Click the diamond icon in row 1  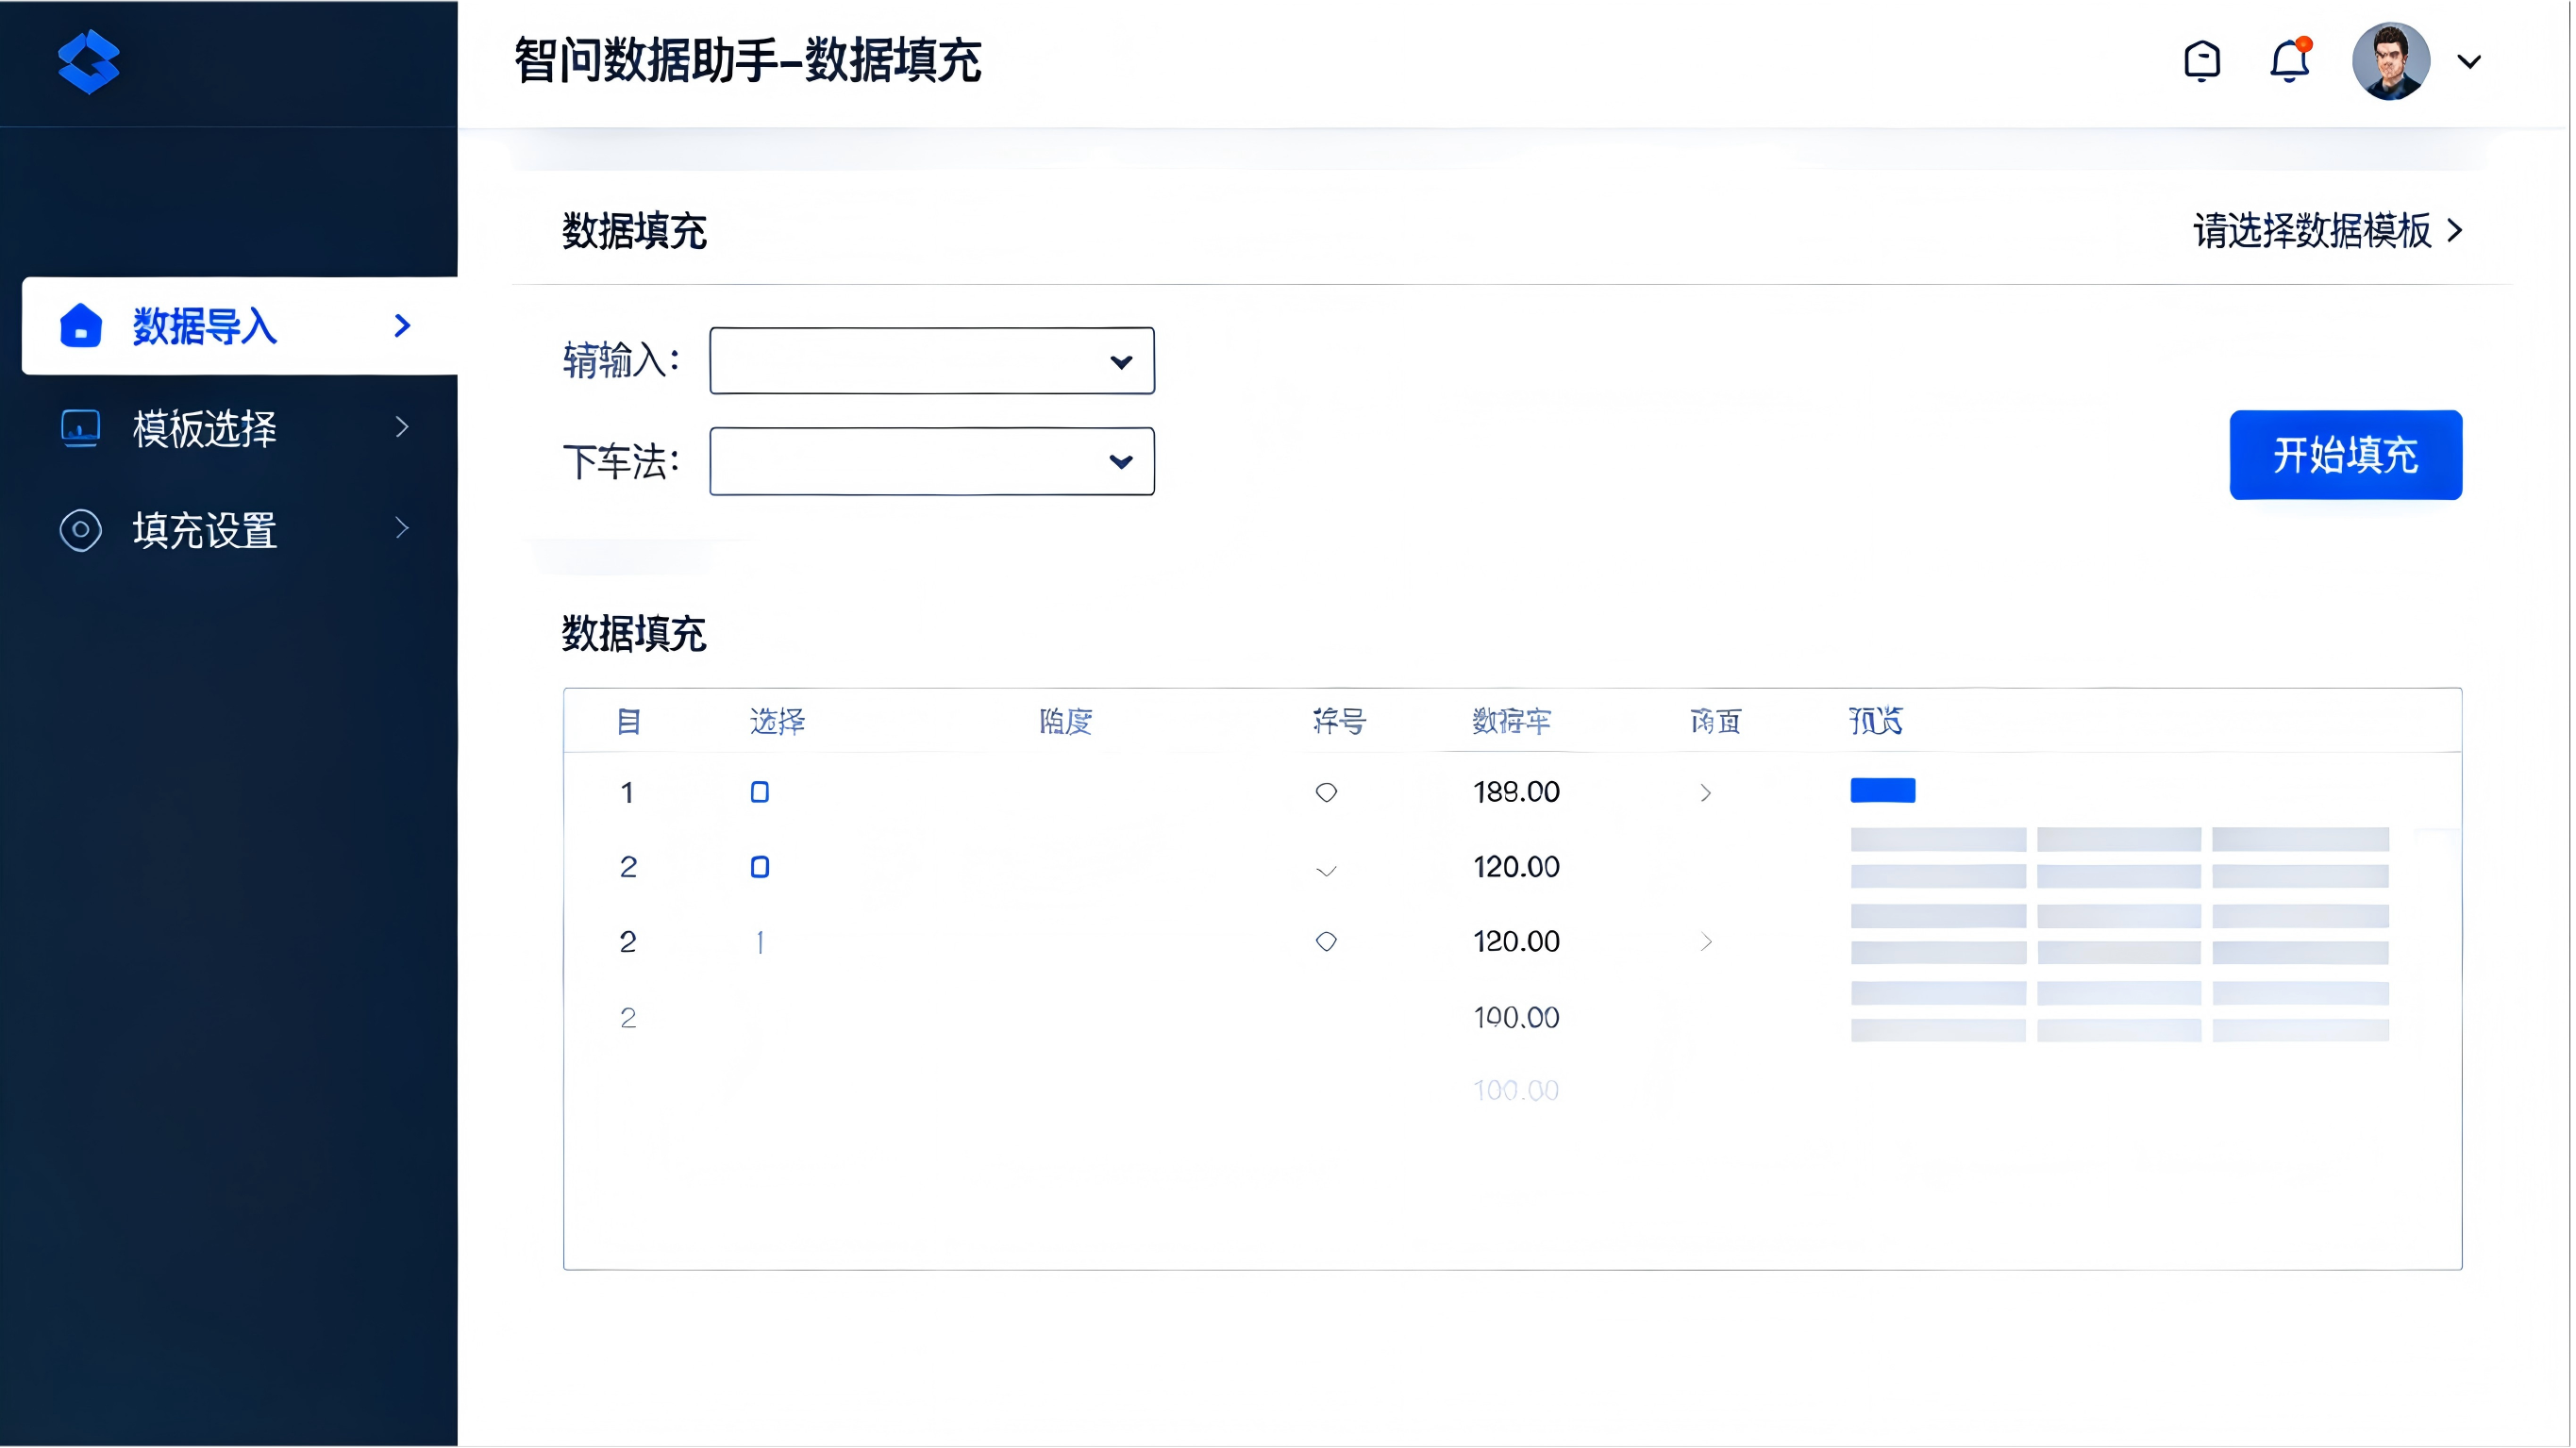coord(1326,793)
